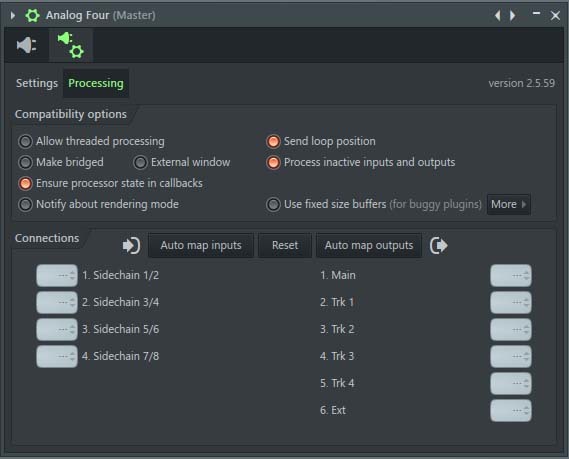Show the plugin editor via gray plug icon

[x=26, y=45]
